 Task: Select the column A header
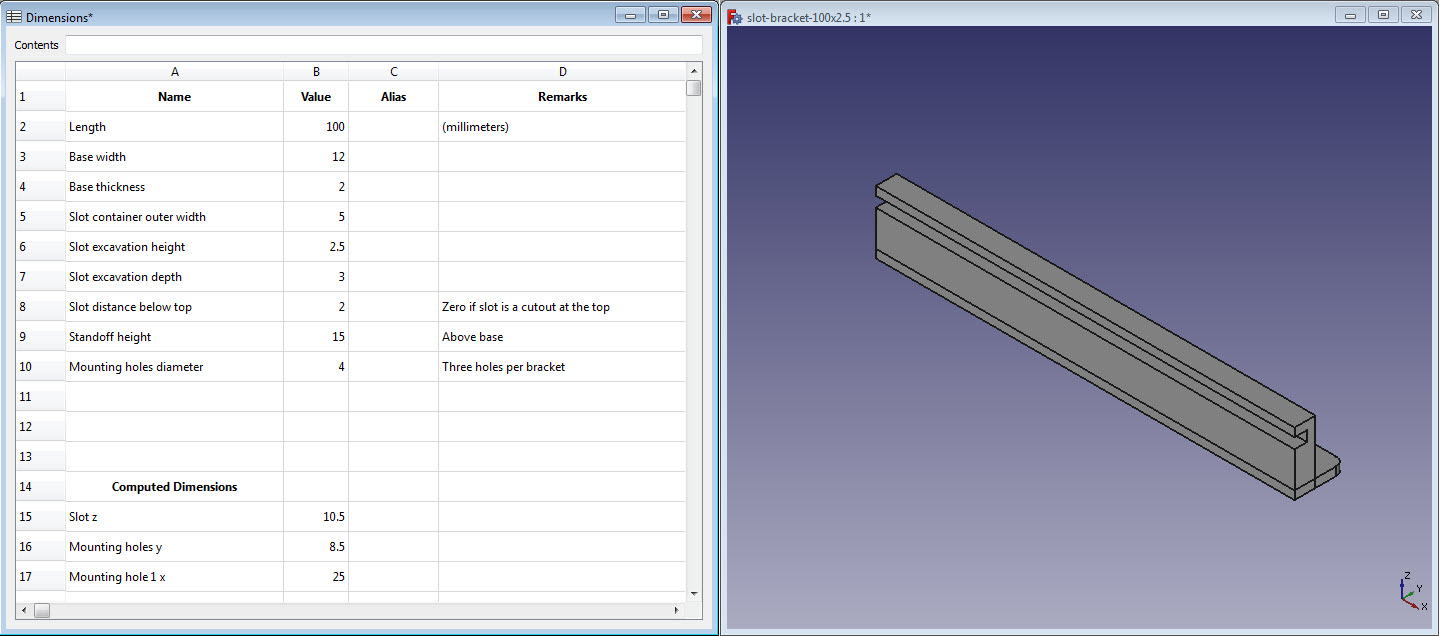point(174,71)
